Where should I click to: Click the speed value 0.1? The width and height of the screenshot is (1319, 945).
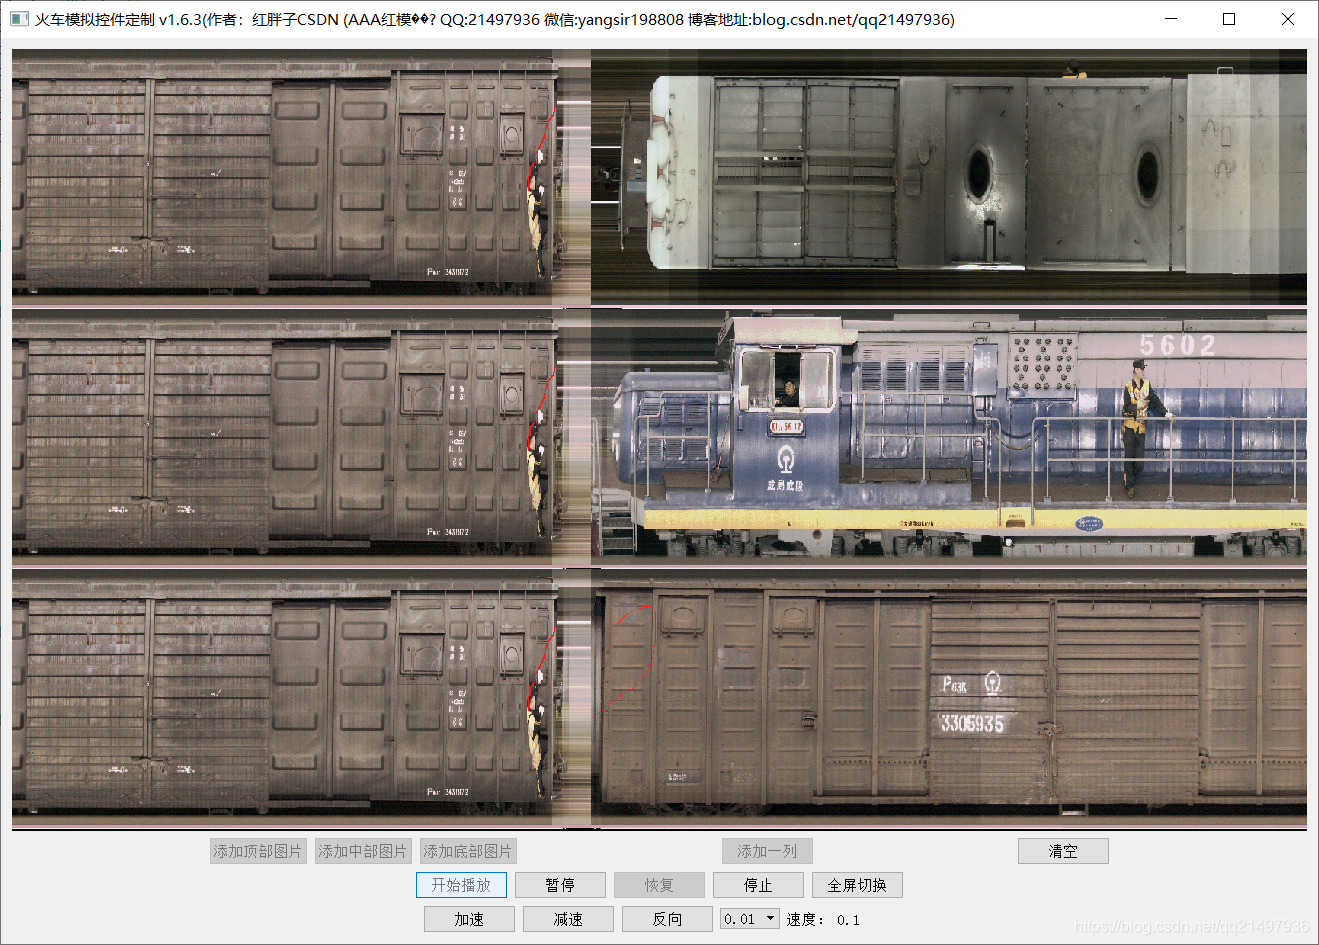848,920
